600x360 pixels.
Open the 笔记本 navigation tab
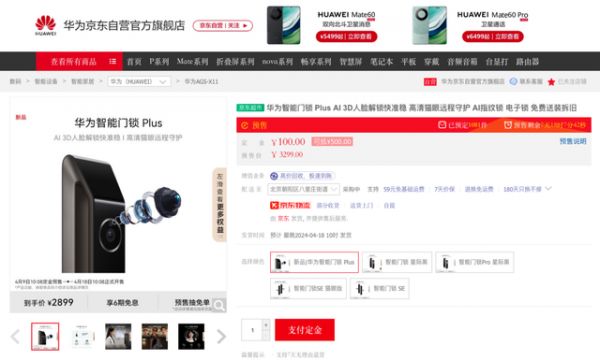[381, 62]
